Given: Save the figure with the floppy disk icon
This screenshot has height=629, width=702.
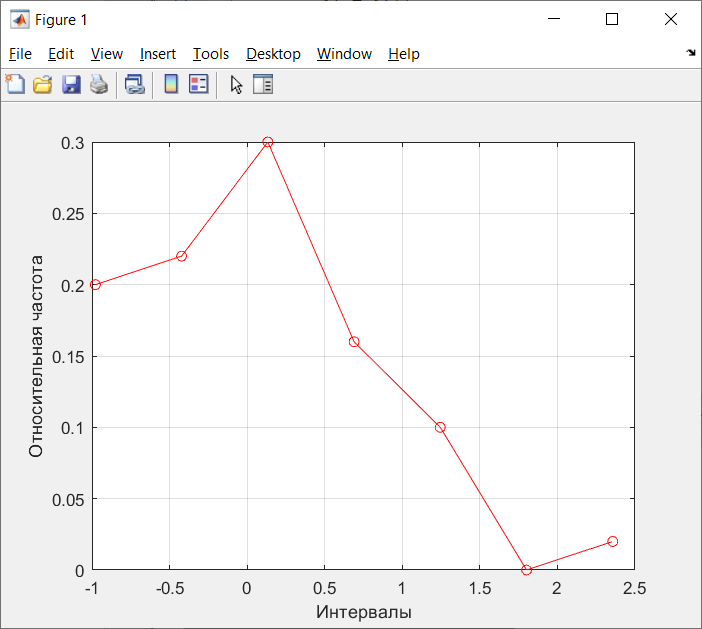Looking at the screenshot, I should pos(71,84).
